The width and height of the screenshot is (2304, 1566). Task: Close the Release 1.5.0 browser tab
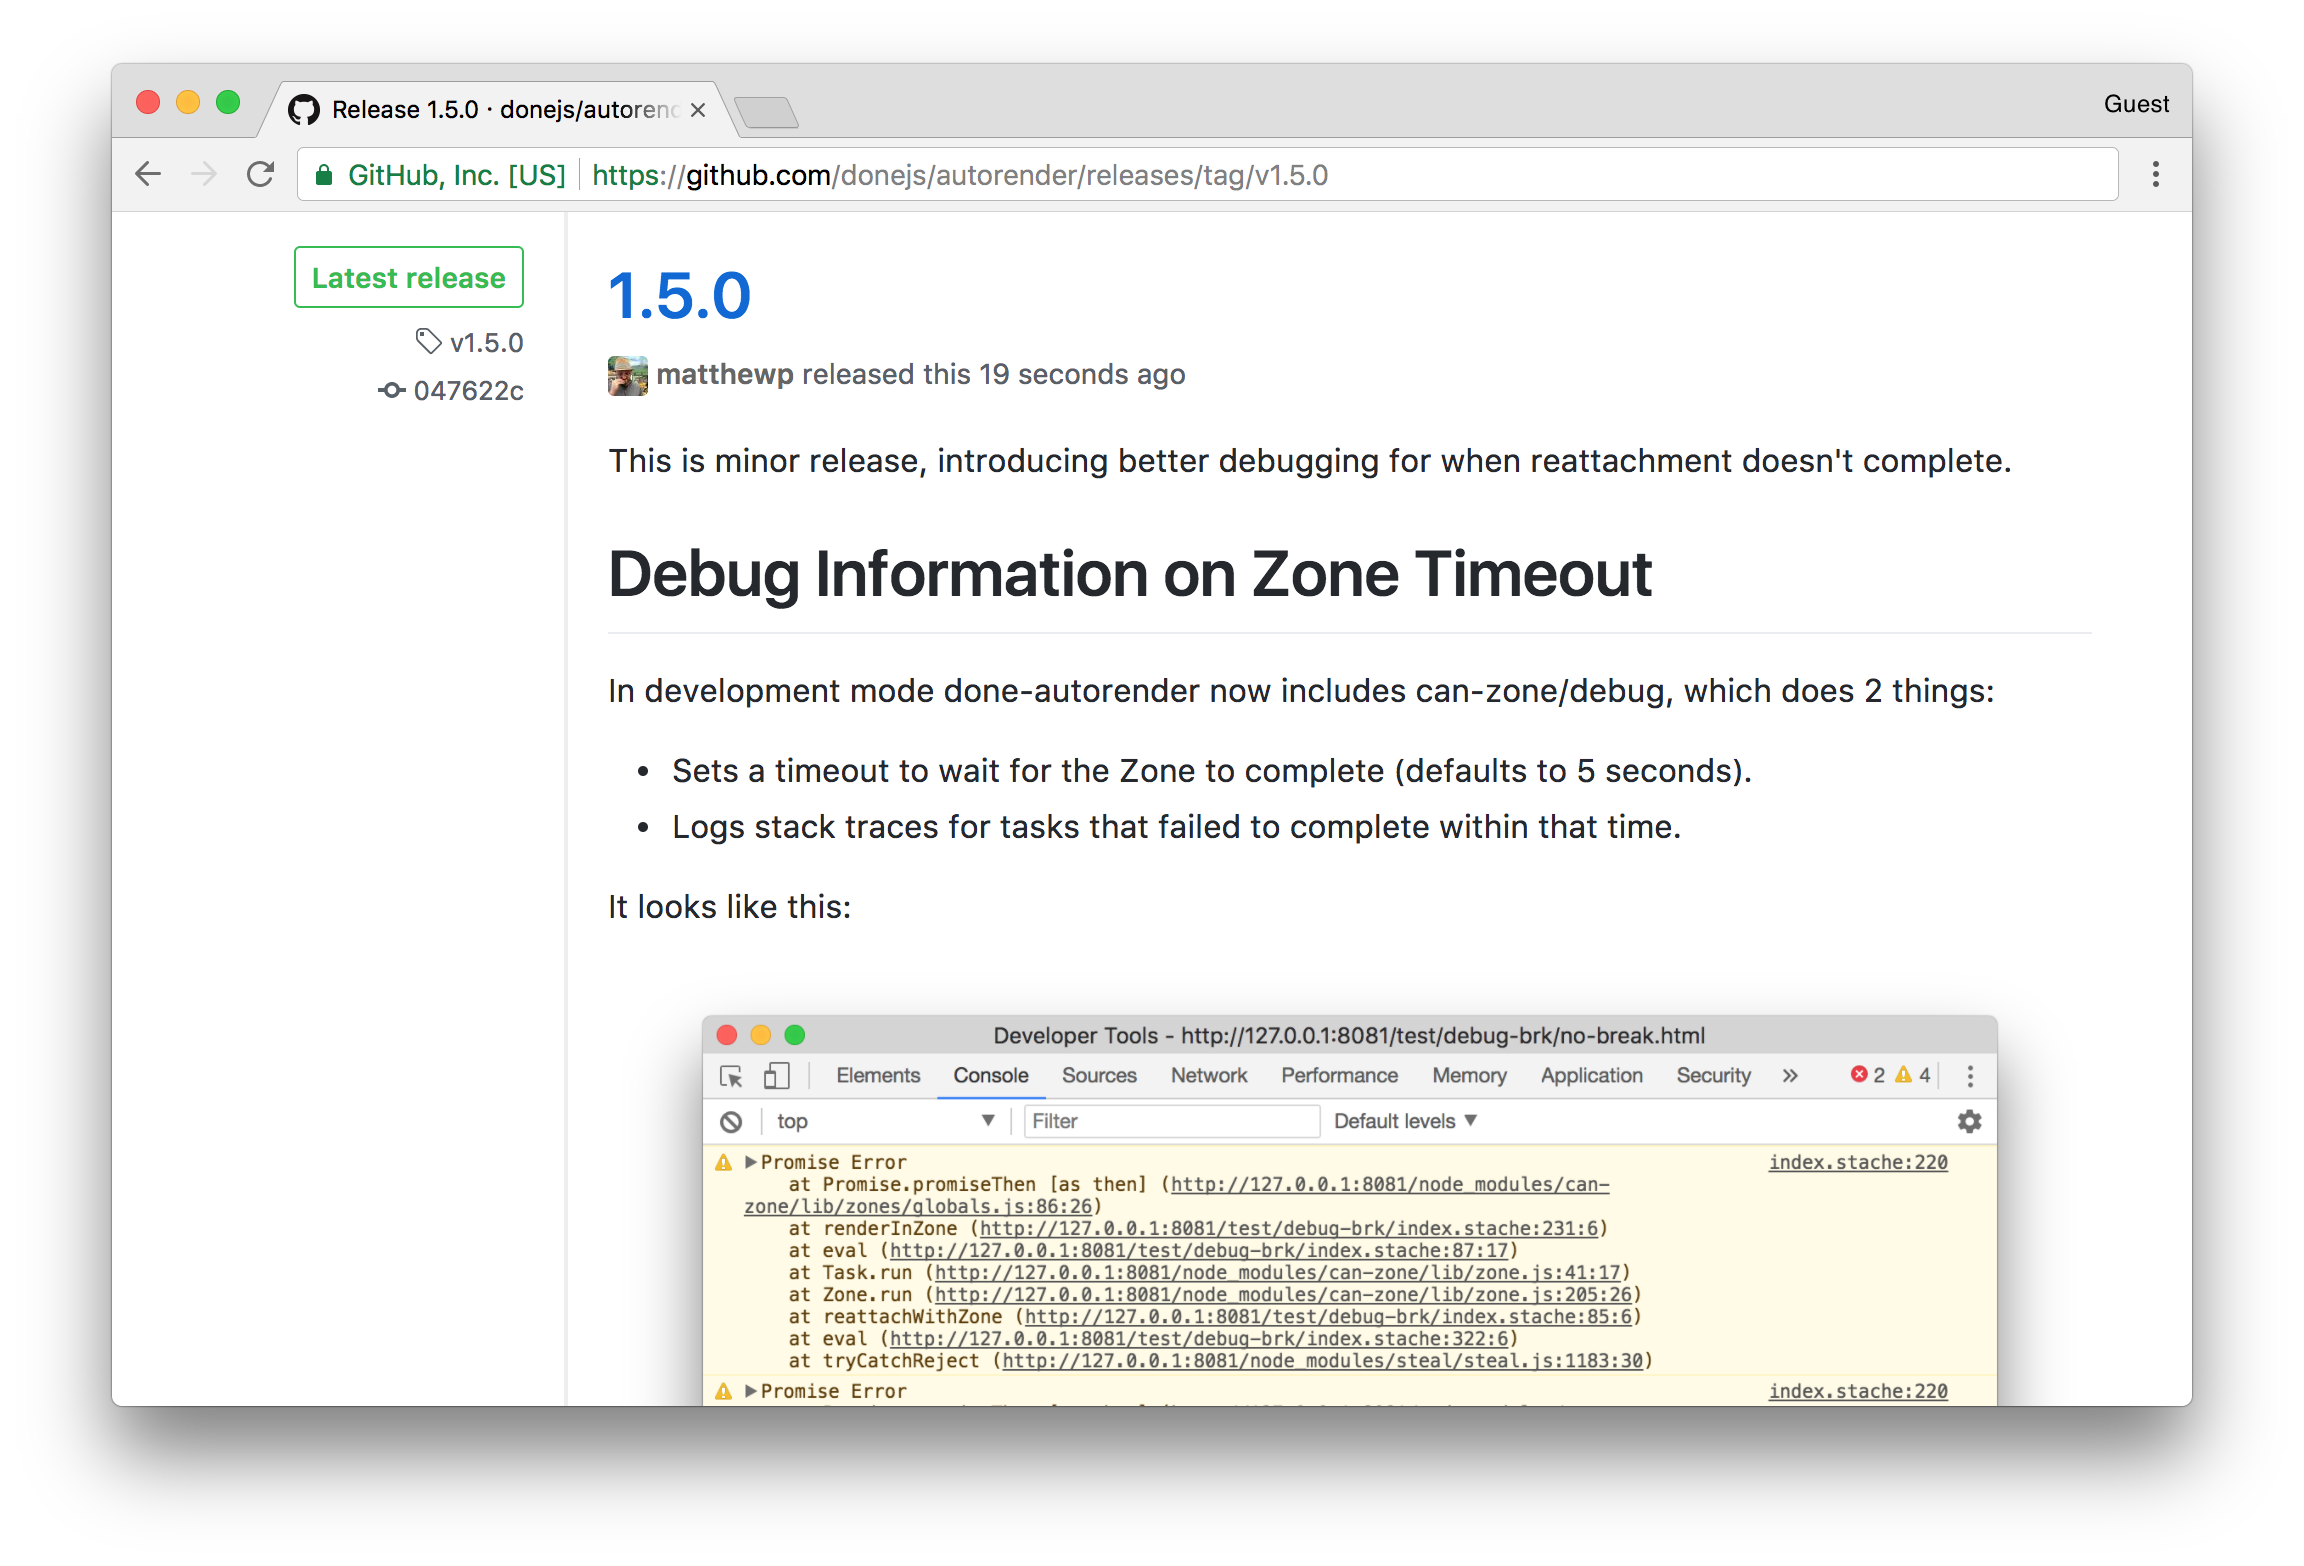point(698,110)
